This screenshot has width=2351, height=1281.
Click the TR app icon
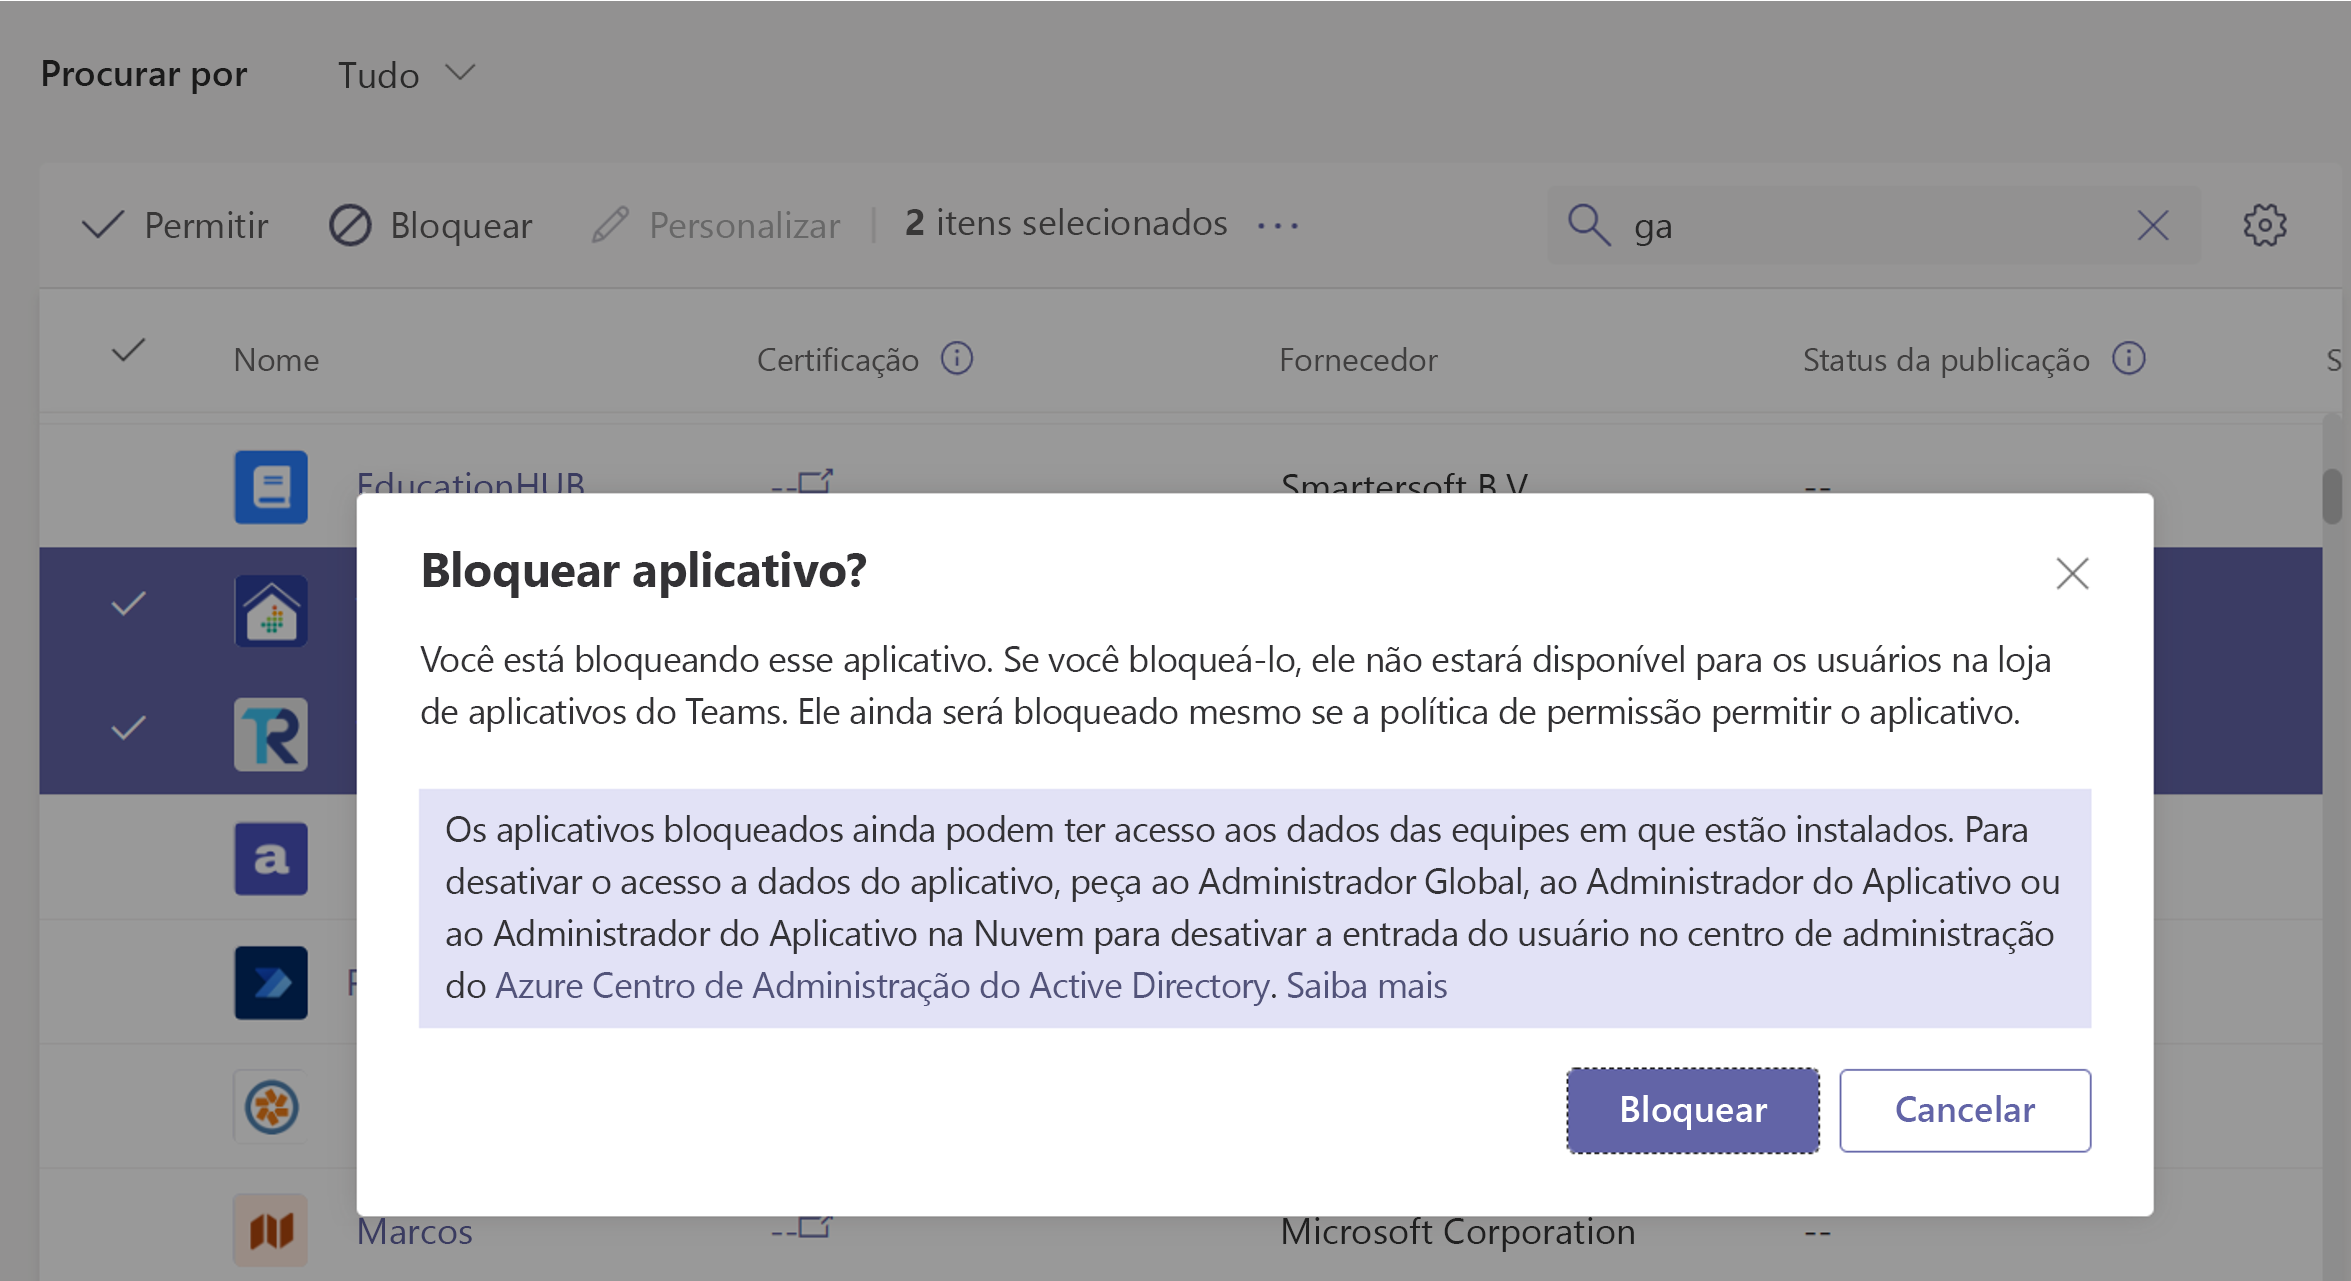(x=271, y=734)
